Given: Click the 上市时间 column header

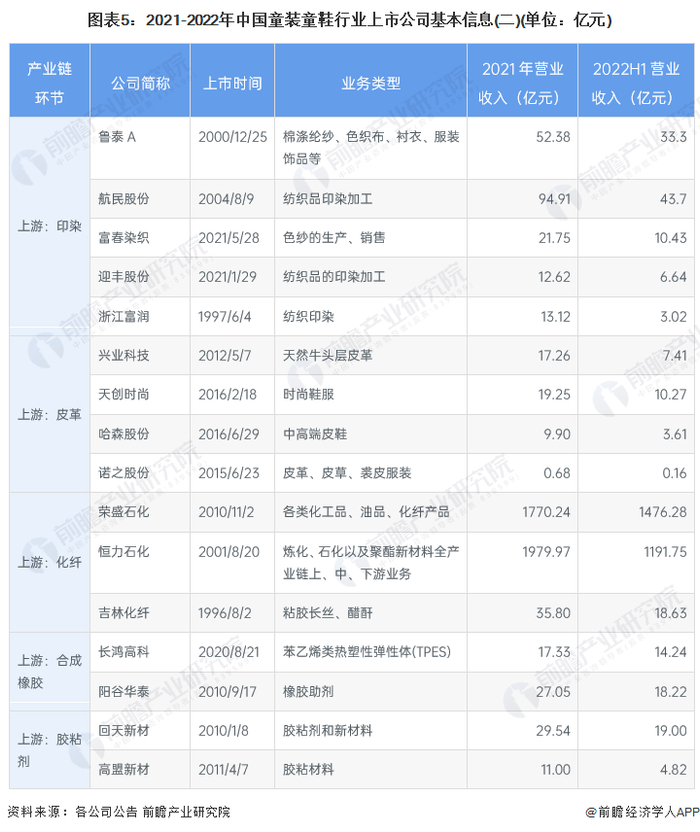Looking at the screenshot, I should click(x=232, y=81).
